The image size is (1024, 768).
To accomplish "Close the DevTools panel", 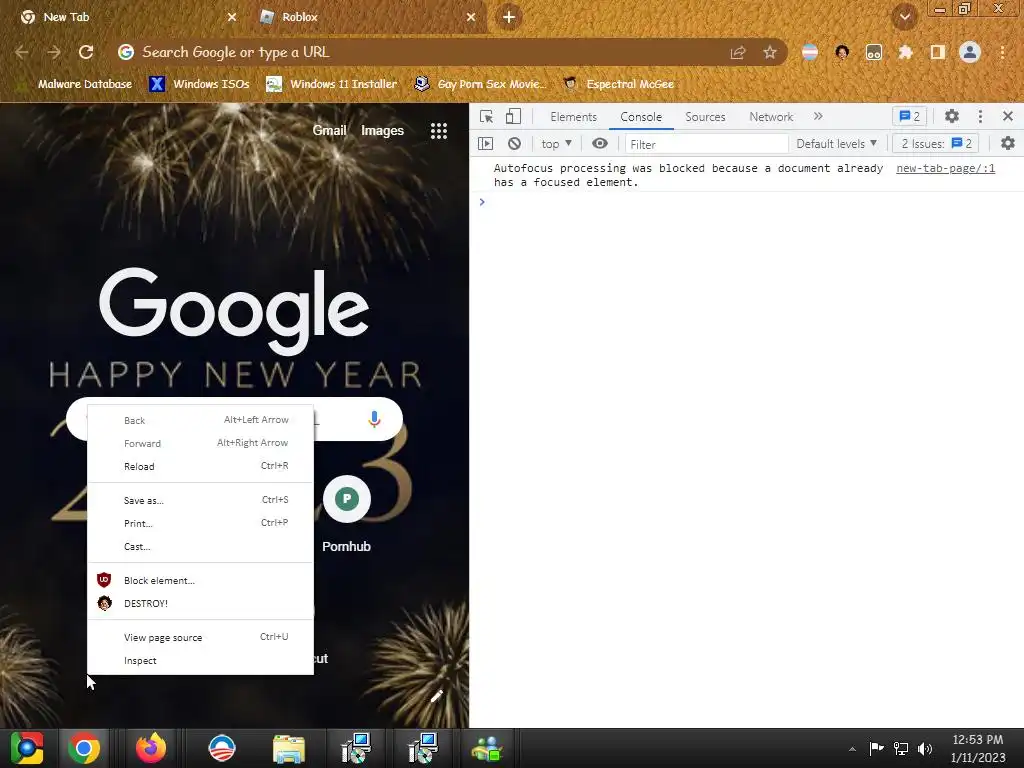I will 1008,116.
